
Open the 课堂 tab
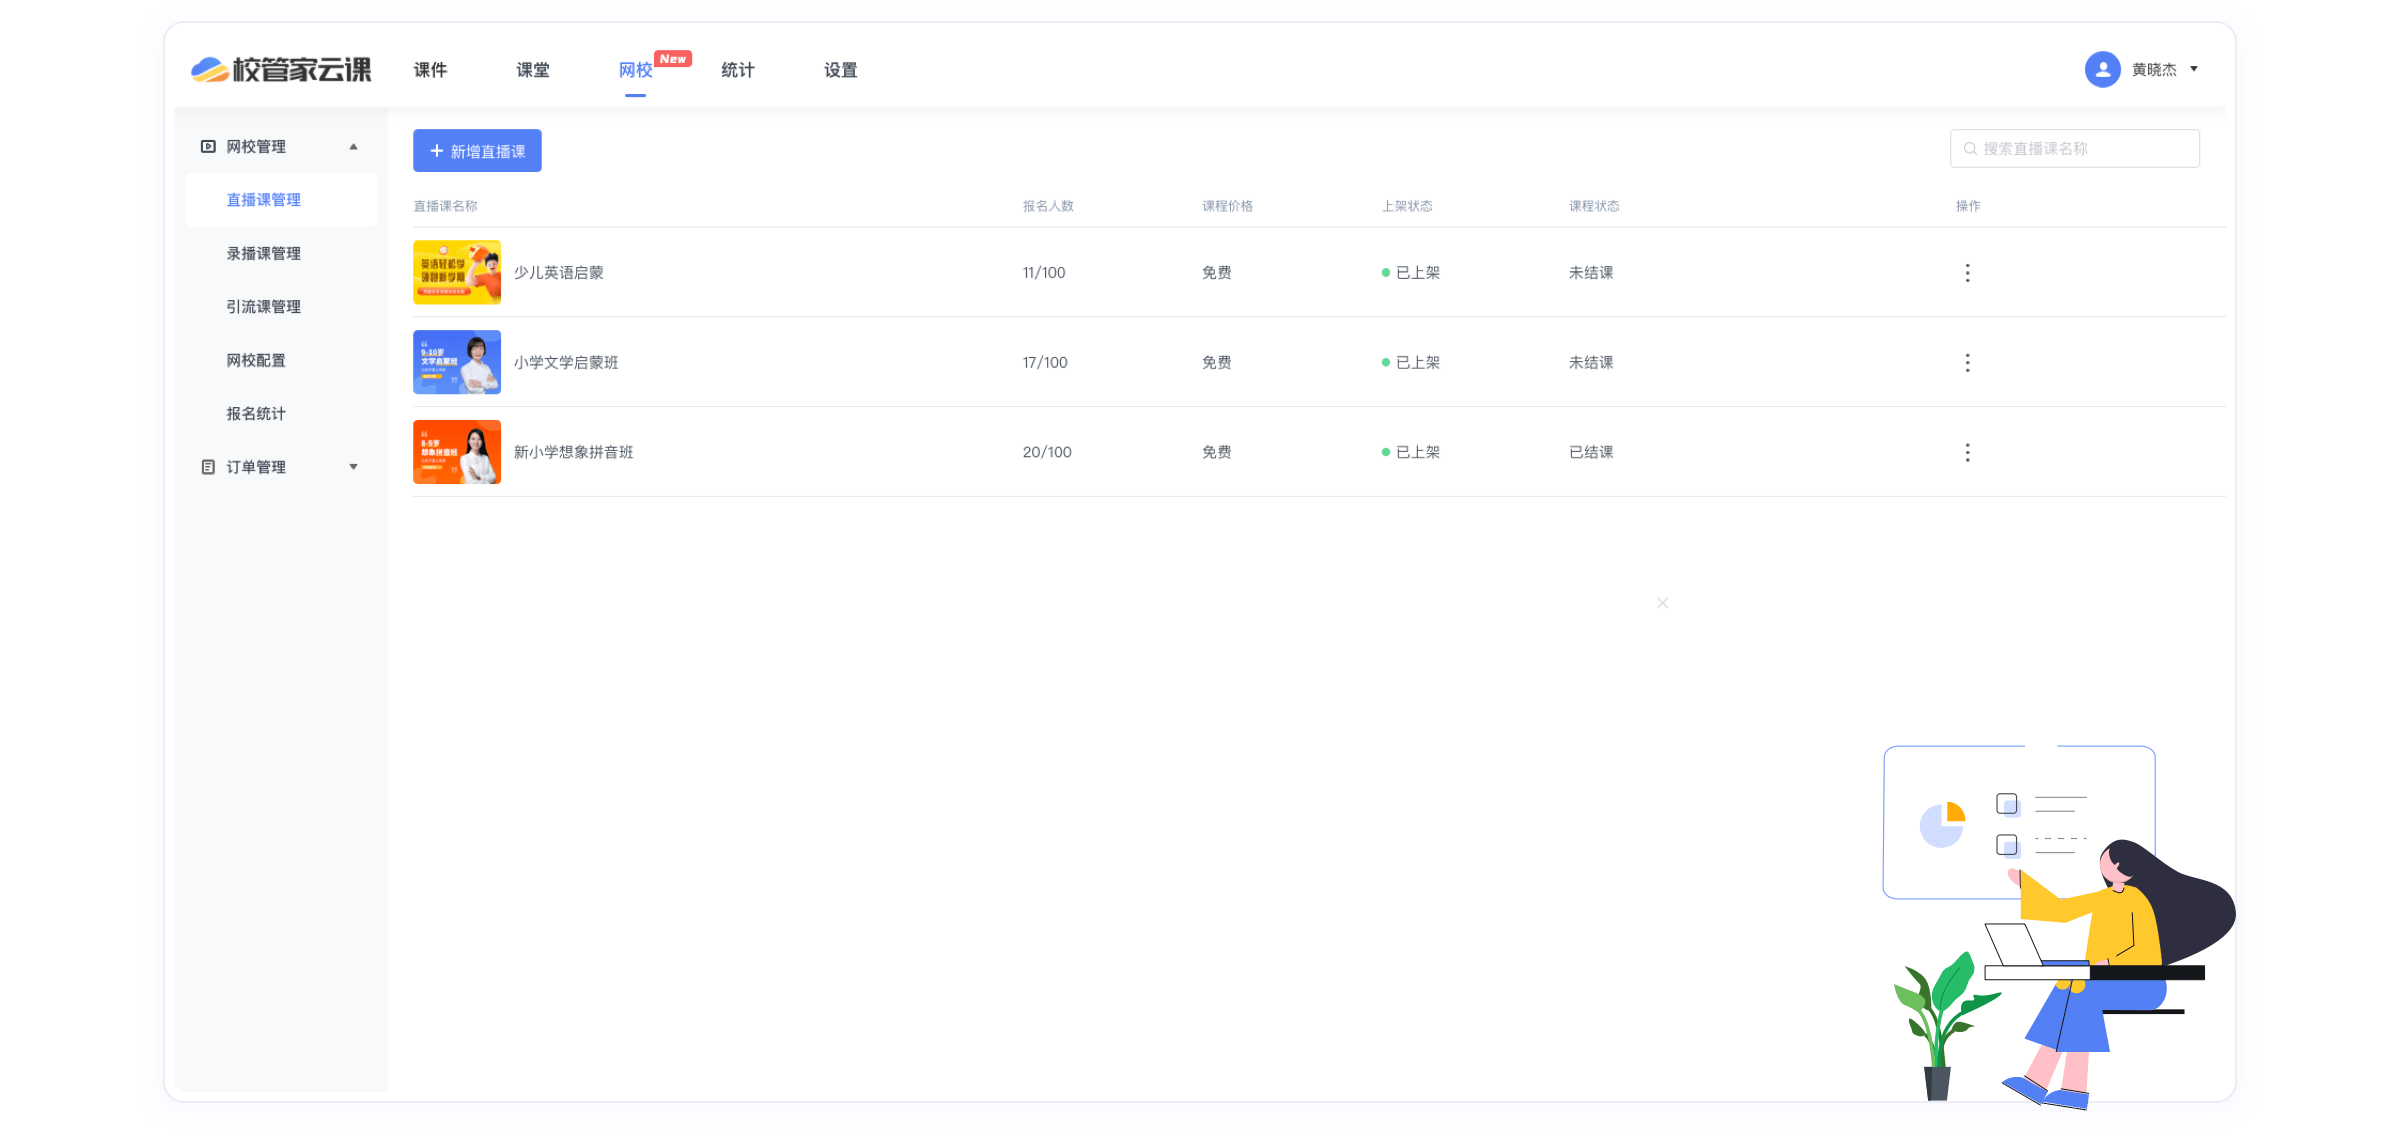point(533,70)
